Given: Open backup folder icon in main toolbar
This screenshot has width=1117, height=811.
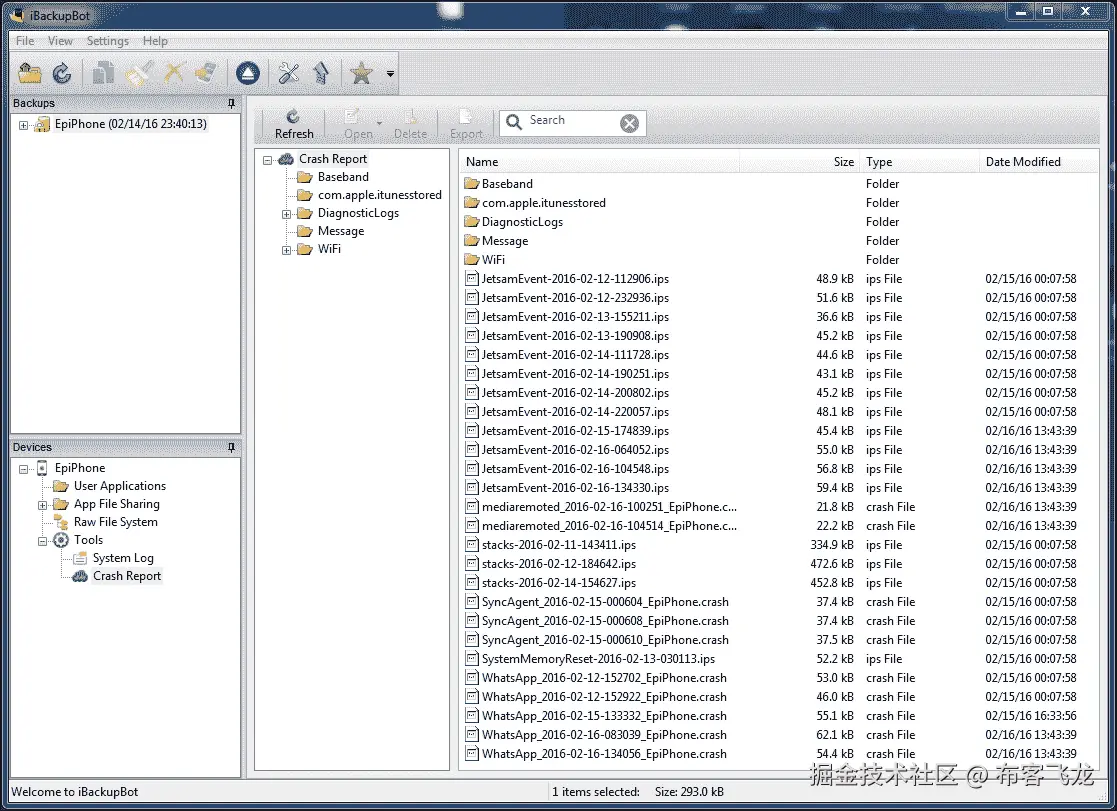Looking at the screenshot, I should (30, 73).
